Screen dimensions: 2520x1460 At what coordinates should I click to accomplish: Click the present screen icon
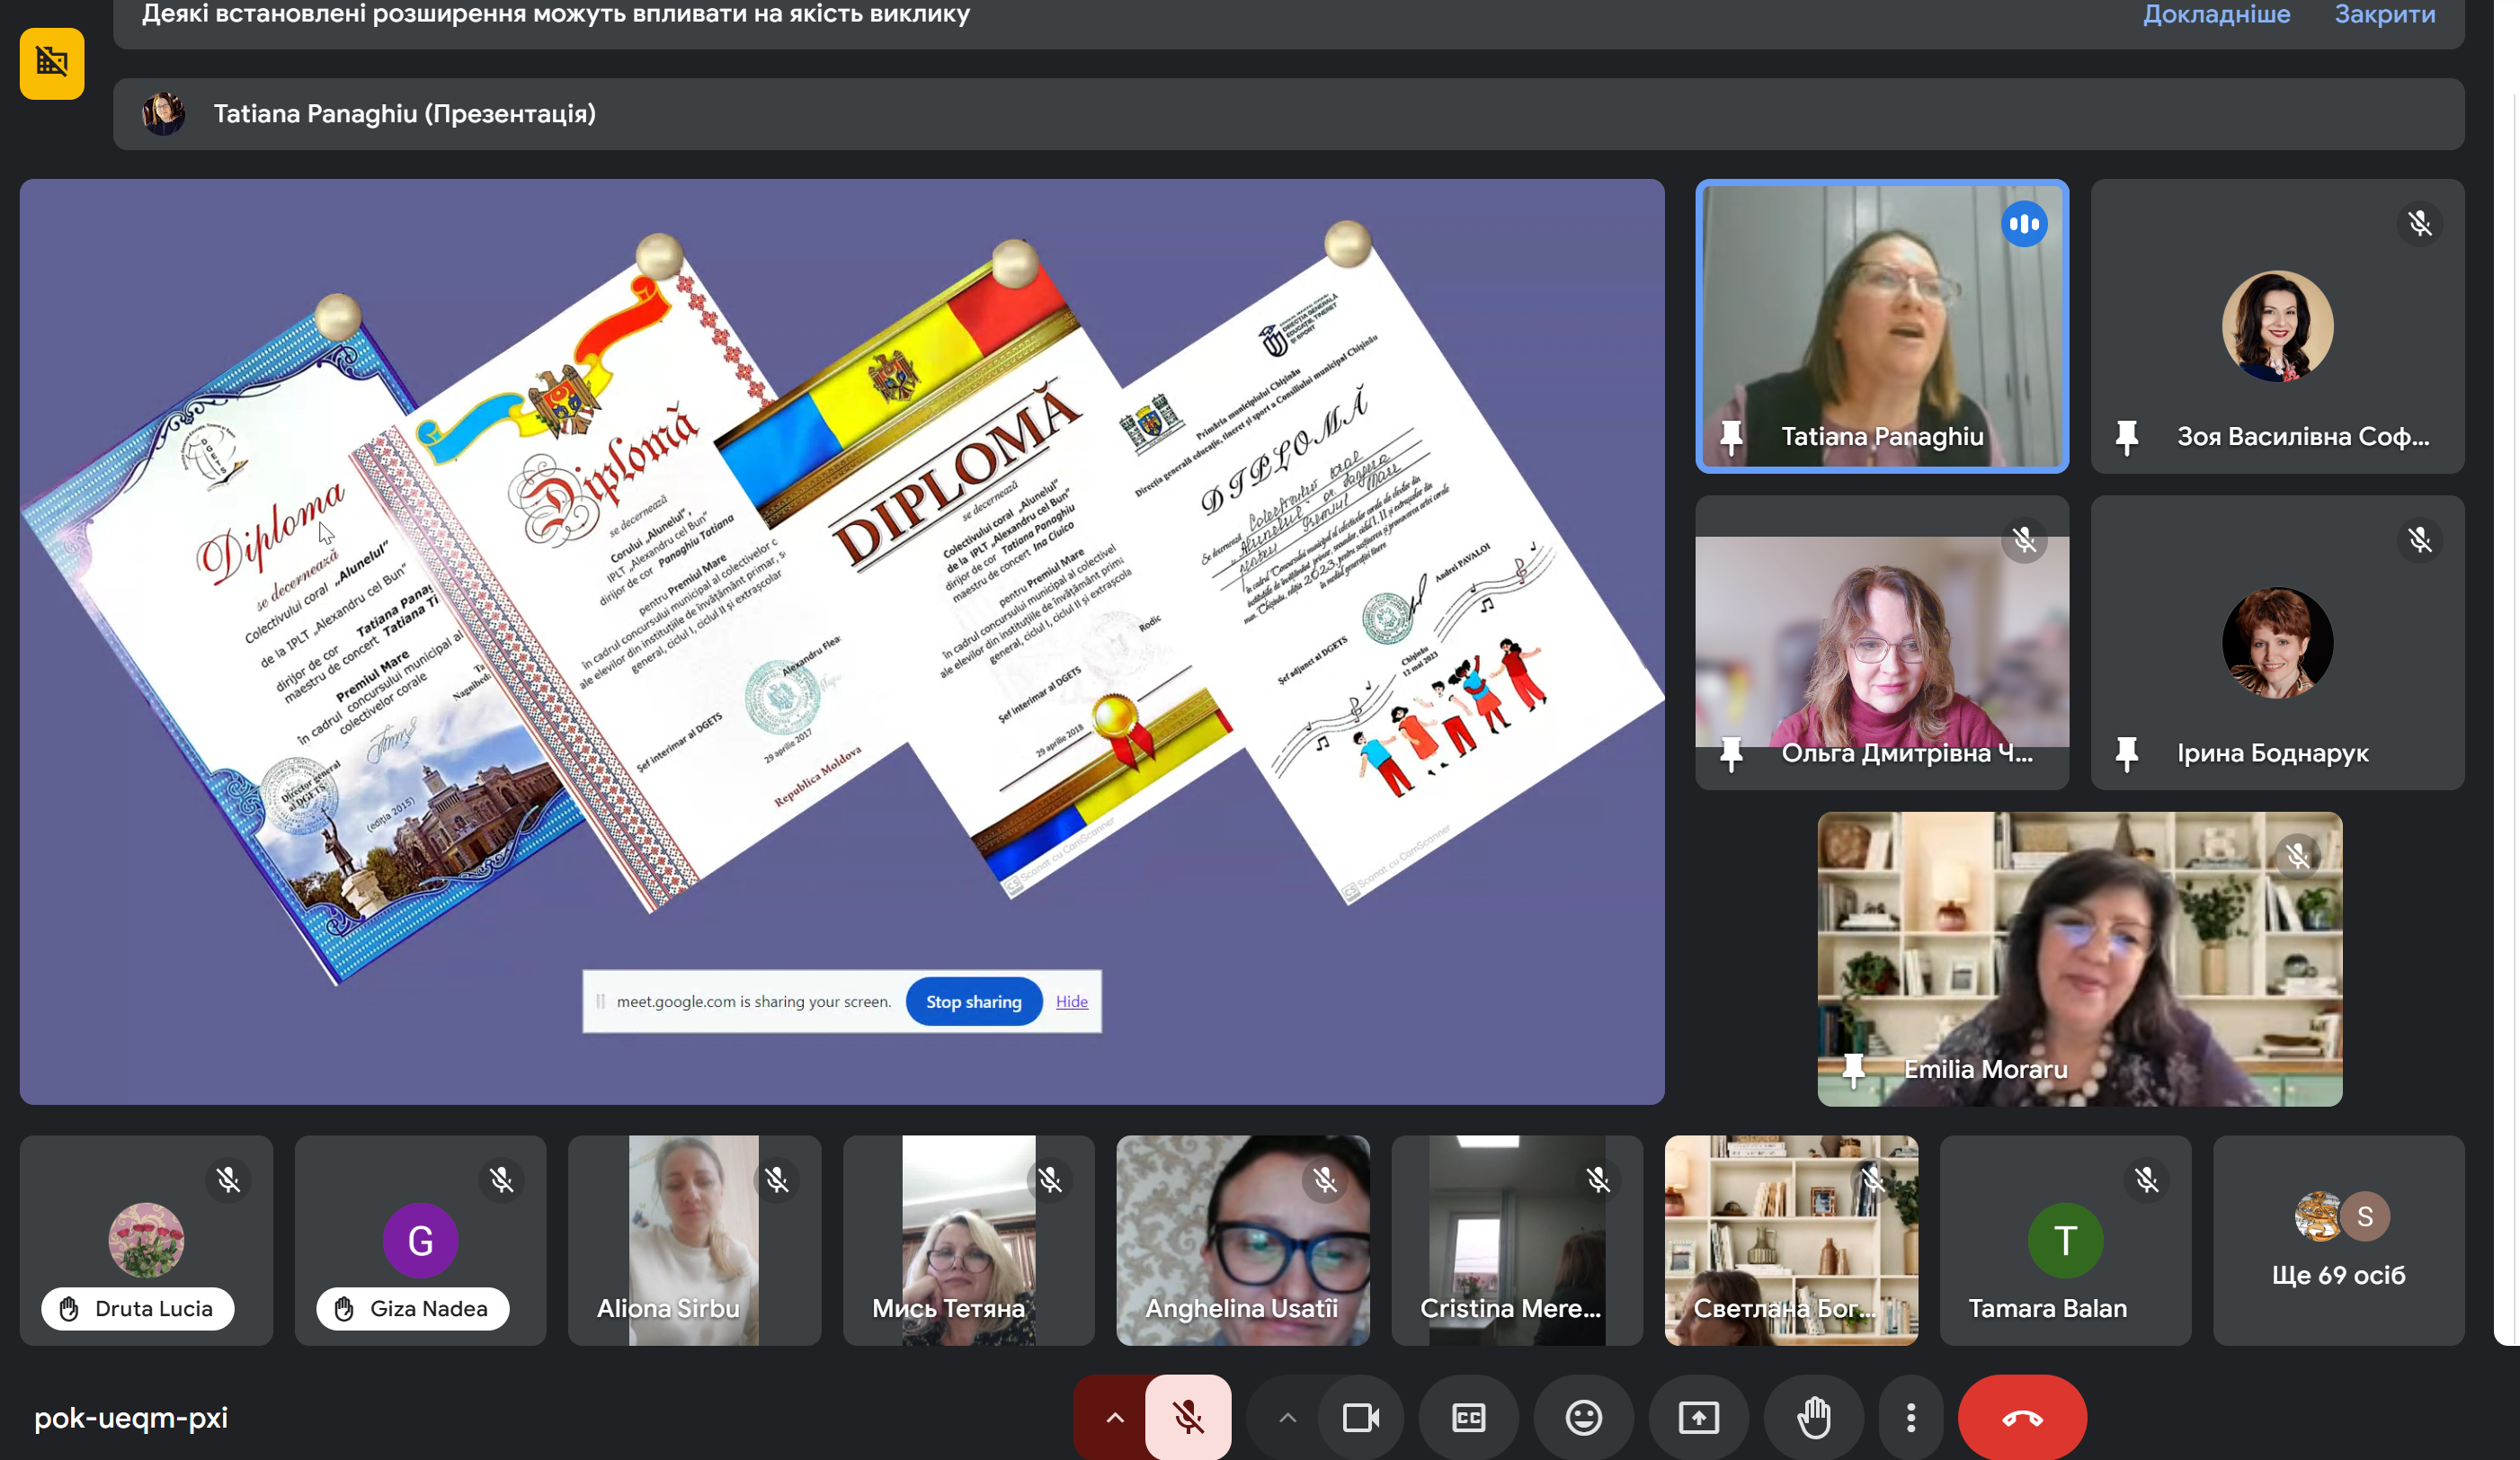(x=1698, y=1417)
